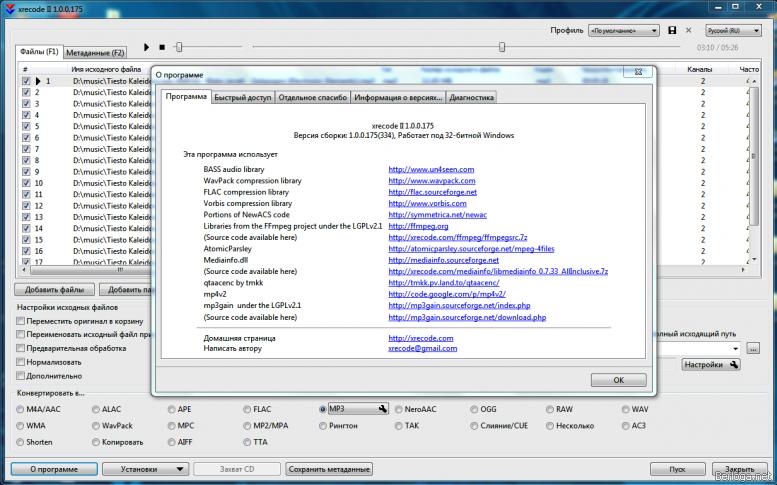Screen dimensions: 777x485
Task: Toggle checkbox of file row 14
Action: point(26,228)
